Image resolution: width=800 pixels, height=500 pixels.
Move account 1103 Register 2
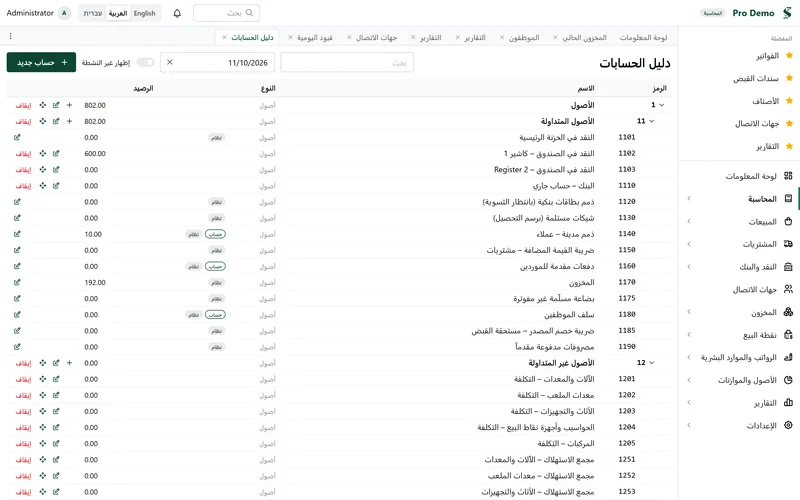[43, 169]
